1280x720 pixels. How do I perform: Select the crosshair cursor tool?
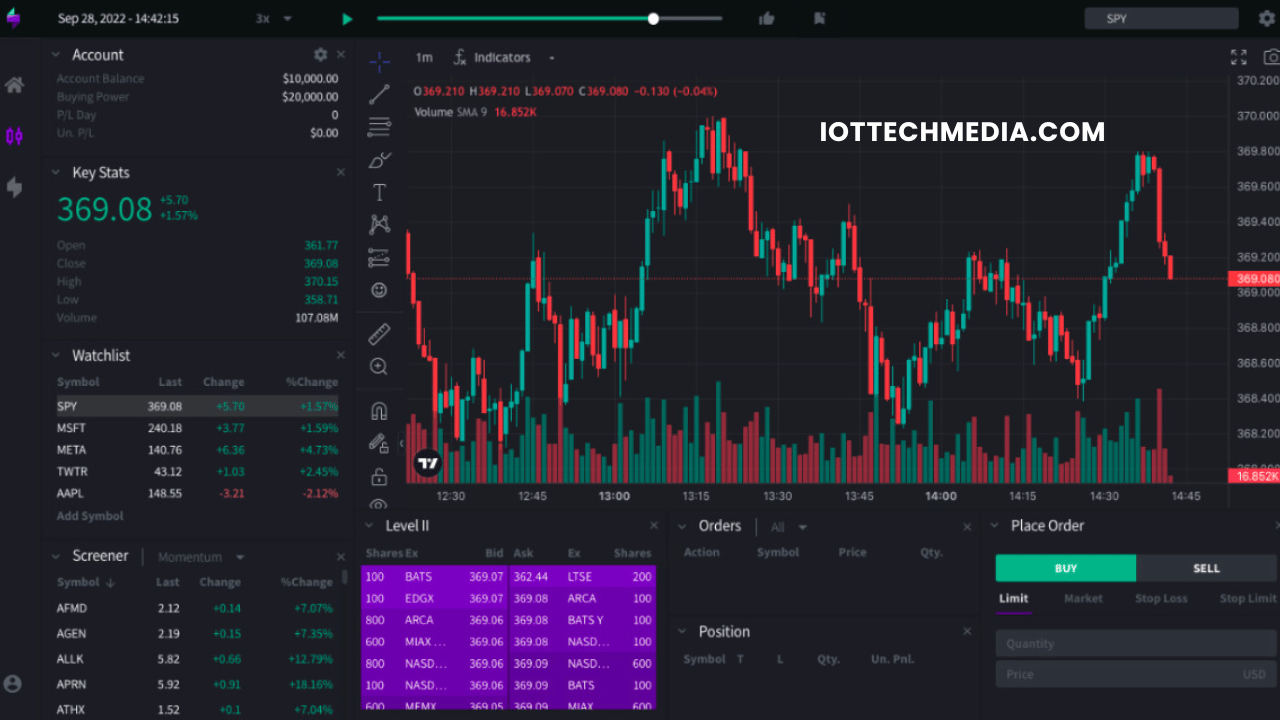(379, 62)
